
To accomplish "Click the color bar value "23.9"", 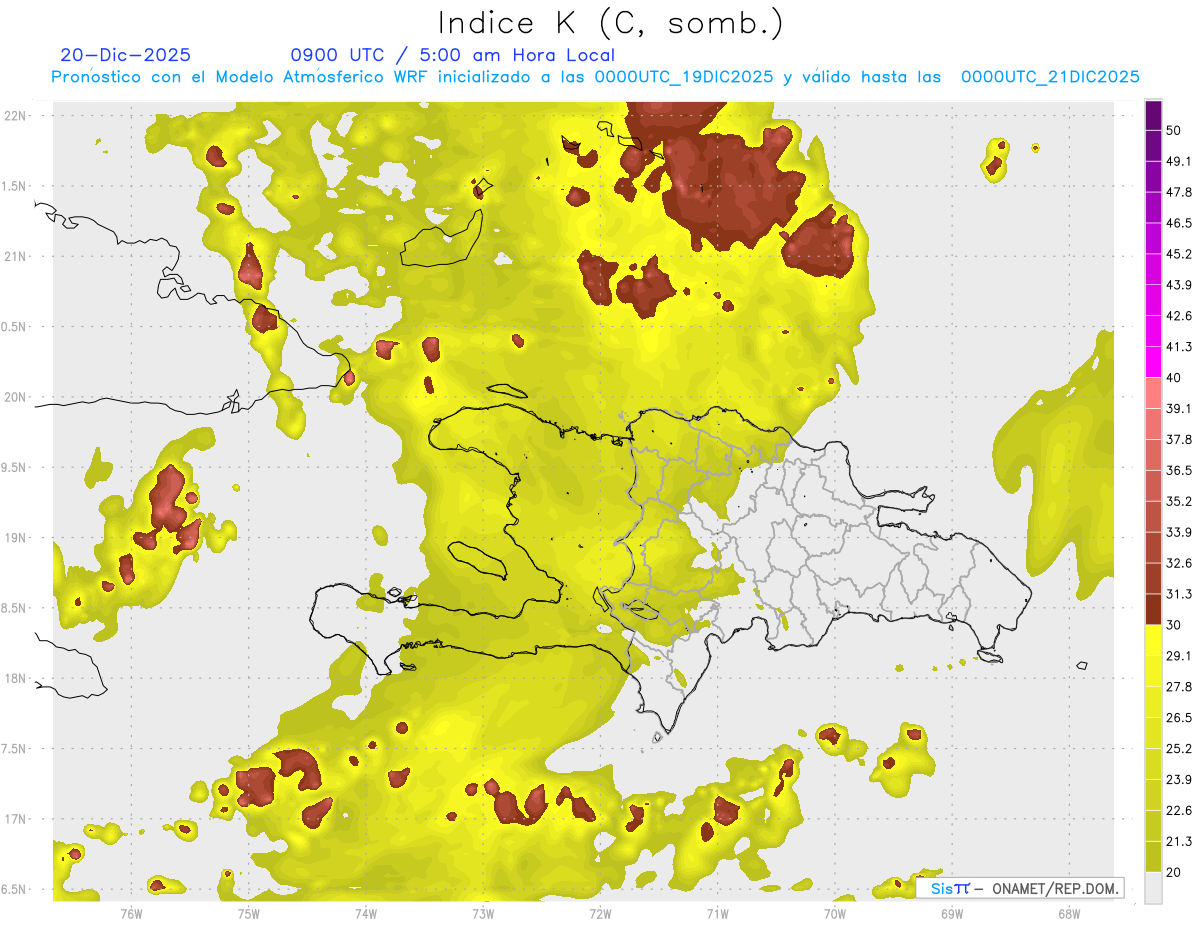I will 1179,779.
